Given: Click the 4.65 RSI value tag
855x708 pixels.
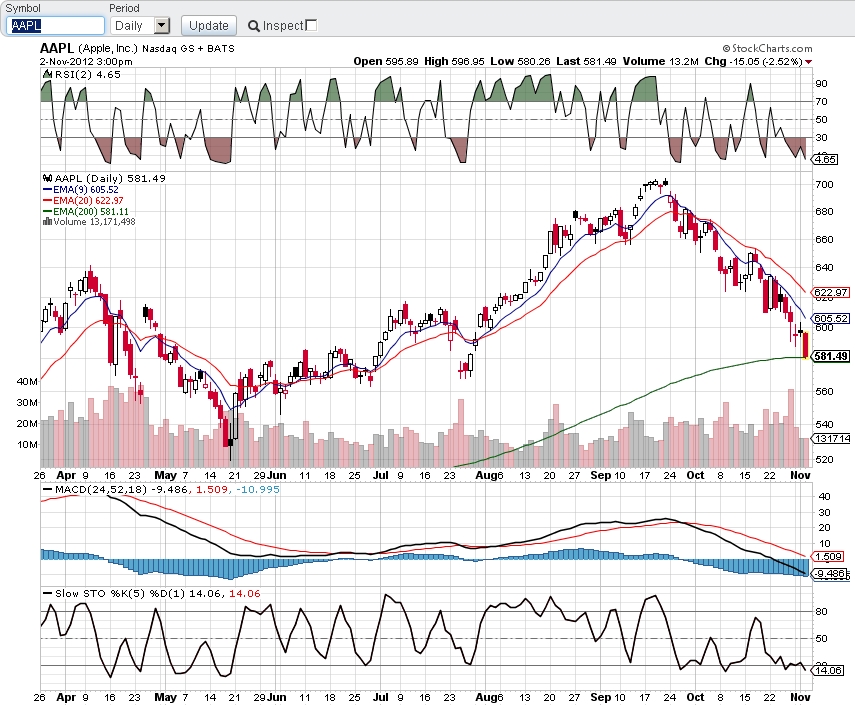Looking at the screenshot, I should tap(825, 159).
